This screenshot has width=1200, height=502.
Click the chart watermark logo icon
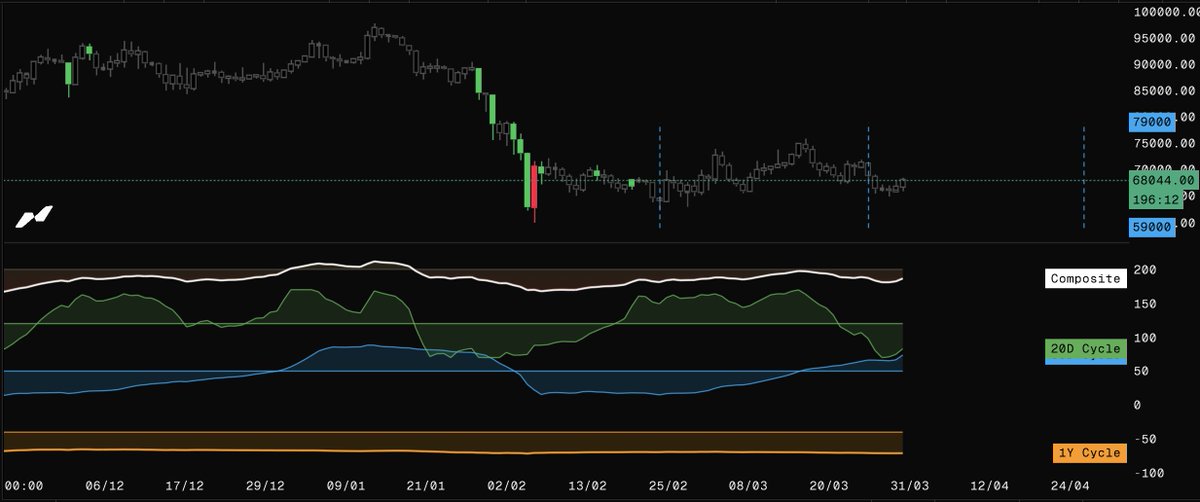(35, 216)
